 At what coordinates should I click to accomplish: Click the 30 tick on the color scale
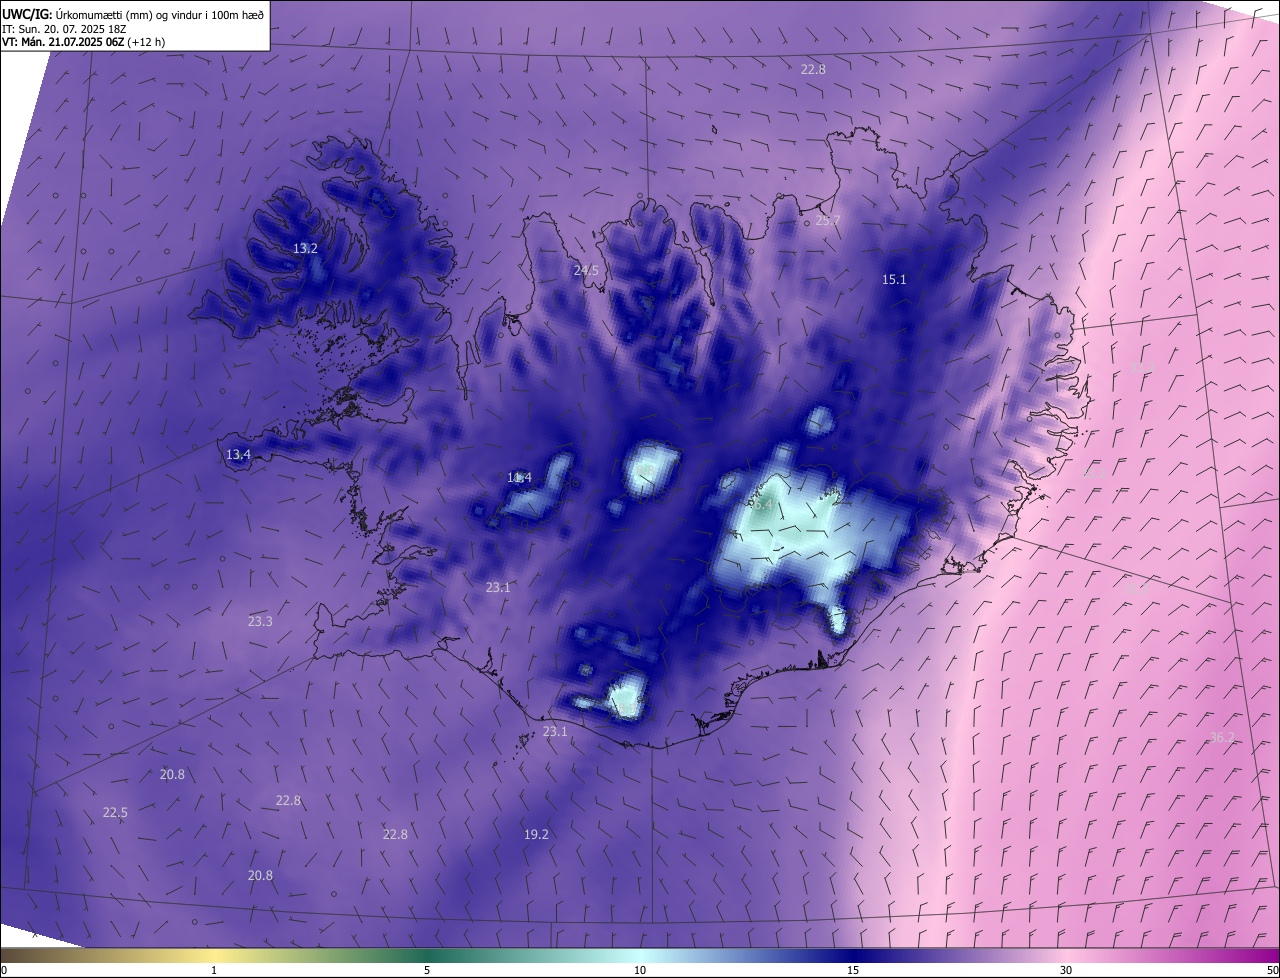coord(1066,970)
